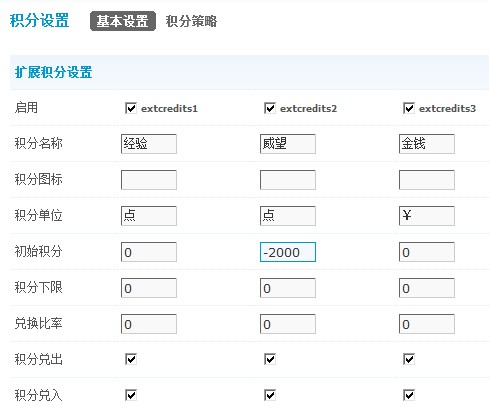Click the empty 积分图标 field for extcredits3
Image resolution: width=489 pixels, height=408 pixels.
pos(427,180)
